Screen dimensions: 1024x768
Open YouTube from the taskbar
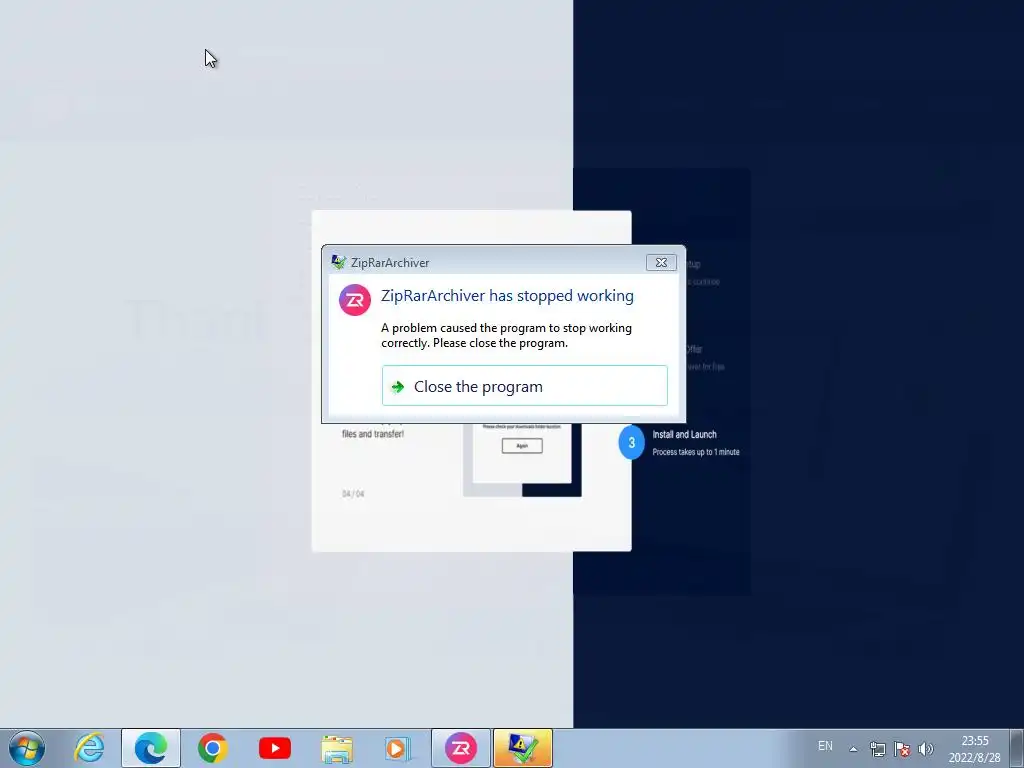tap(274, 748)
